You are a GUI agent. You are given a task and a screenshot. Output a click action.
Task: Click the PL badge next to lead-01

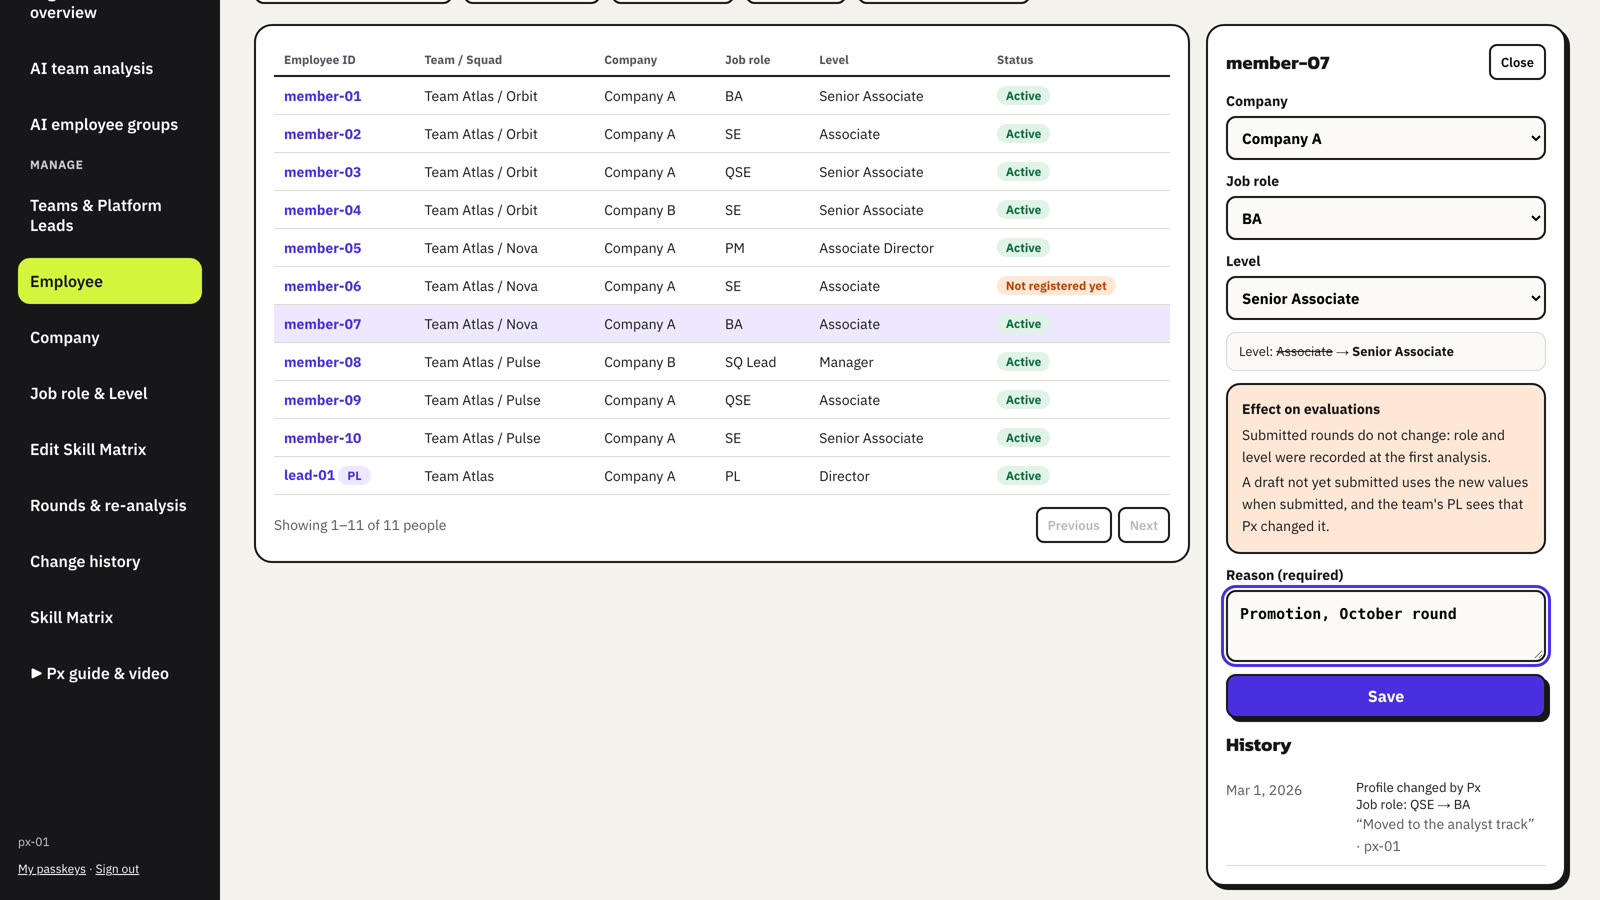click(x=354, y=476)
